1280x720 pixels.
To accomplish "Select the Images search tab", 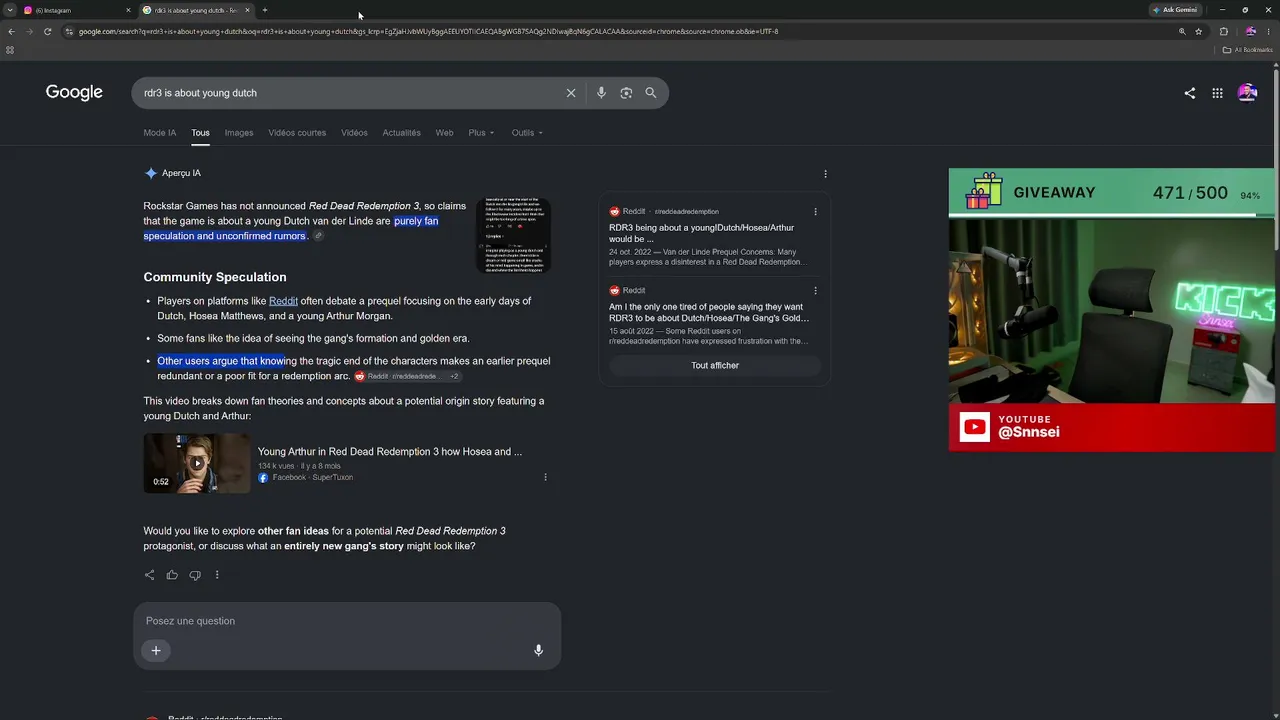I will (239, 133).
